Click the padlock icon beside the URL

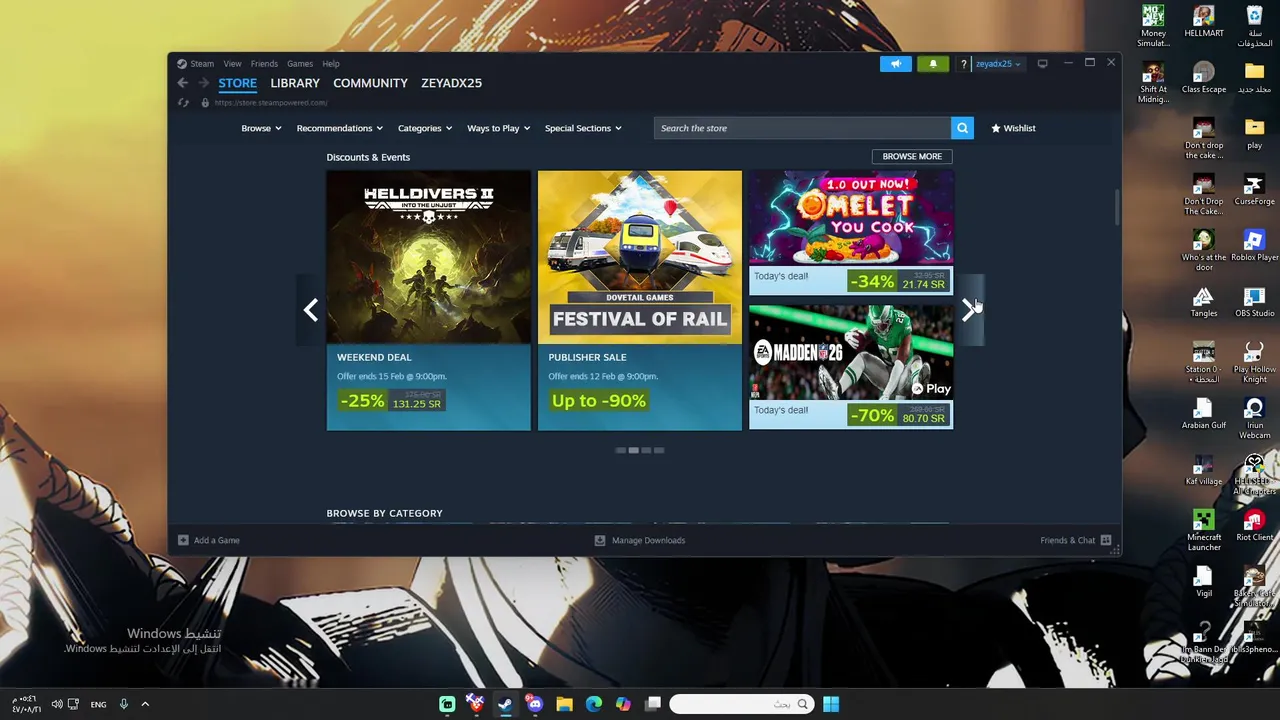(x=205, y=102)
